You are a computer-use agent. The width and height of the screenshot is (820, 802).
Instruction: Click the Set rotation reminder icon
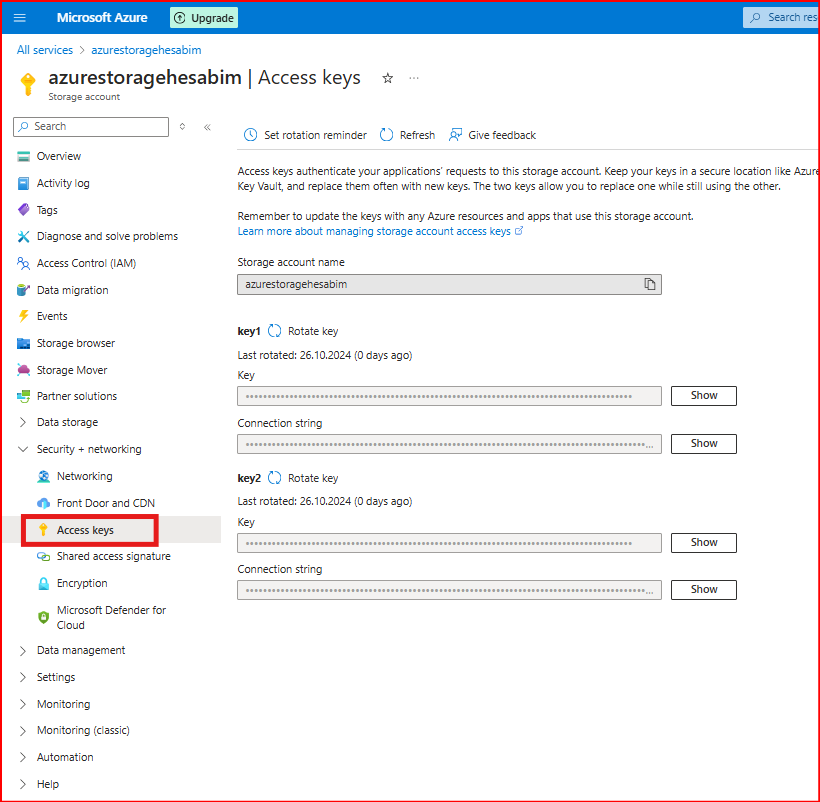point(250,135)
